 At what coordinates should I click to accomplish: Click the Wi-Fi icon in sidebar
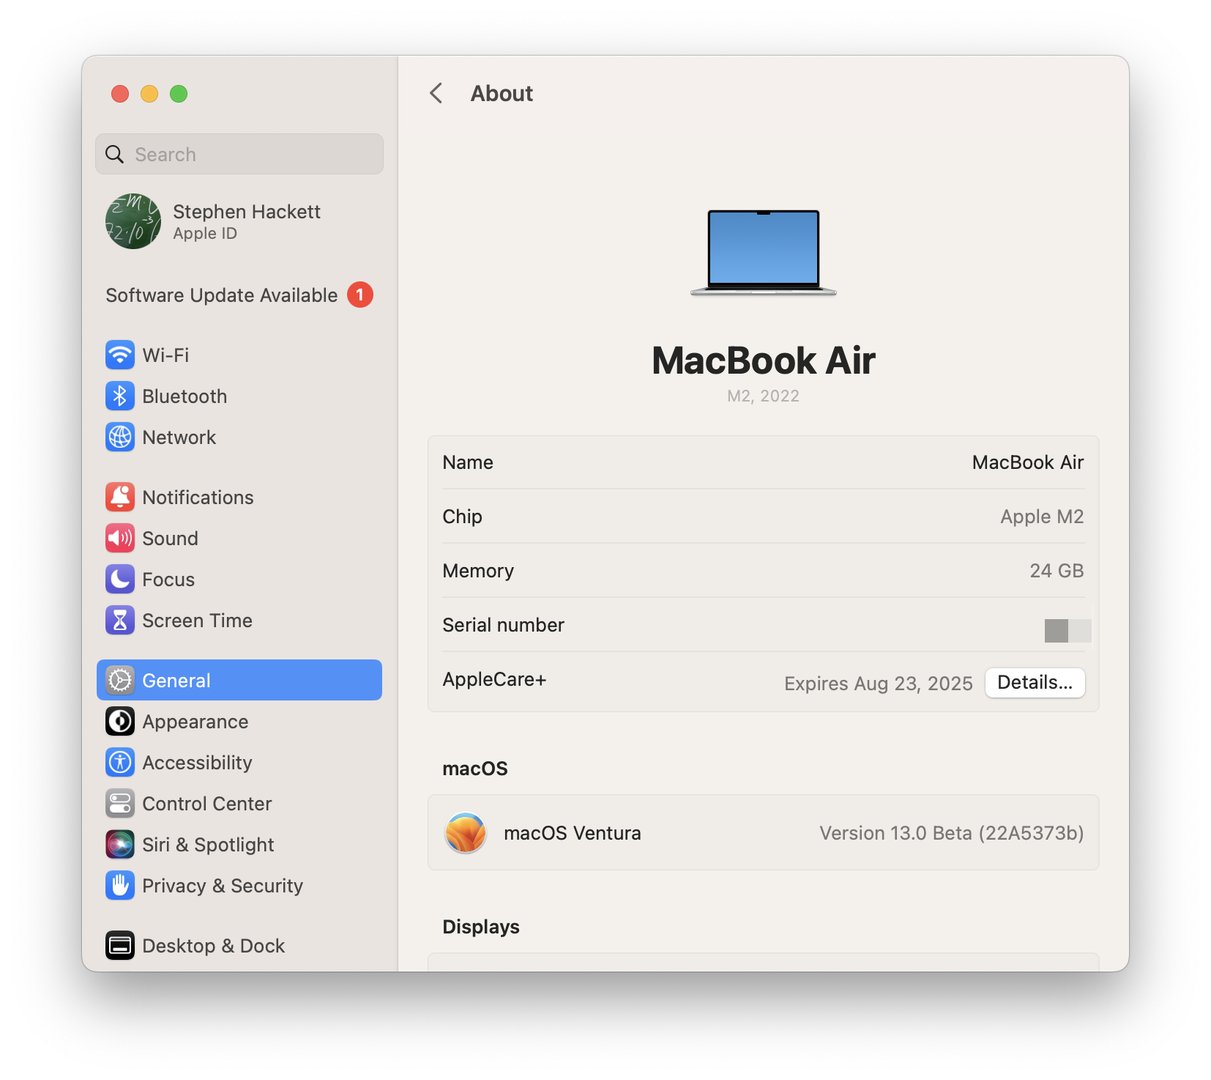[x=120, y=355]
